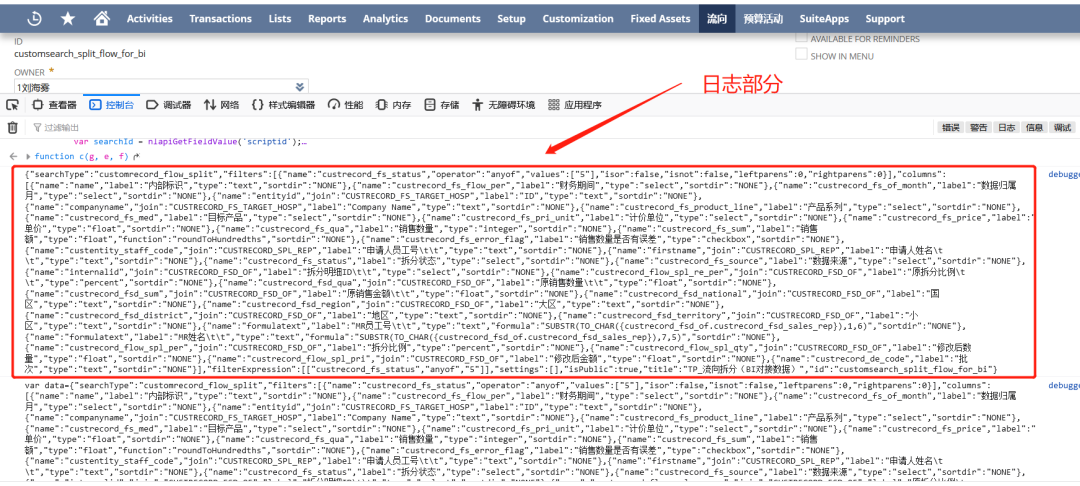Jump to function definition arrow icon
1080x486 pixels.
point(136,156)
